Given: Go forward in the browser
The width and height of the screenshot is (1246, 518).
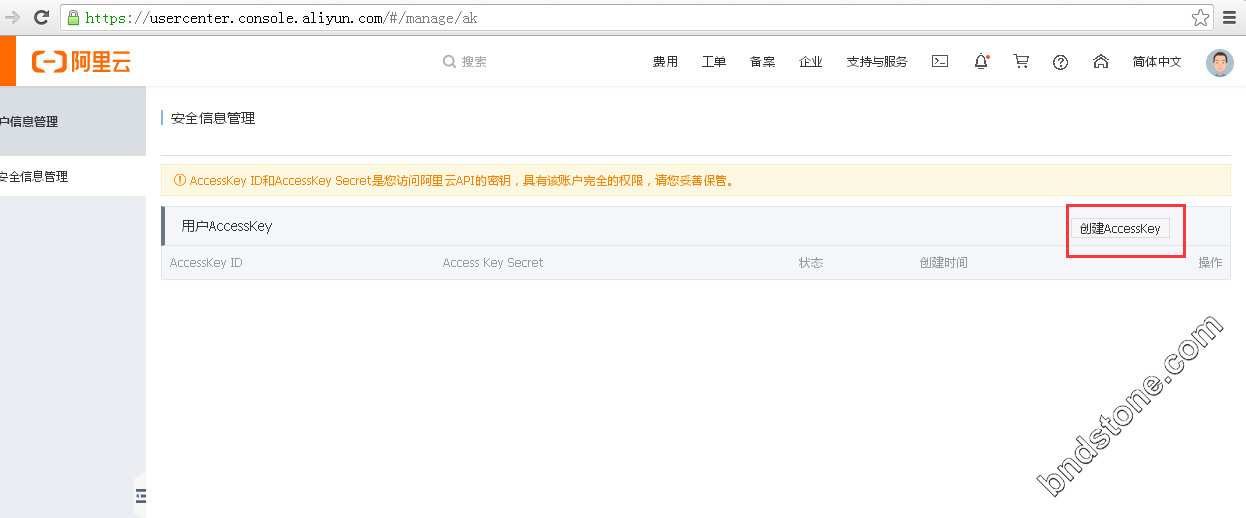Looking at the screenshot, I should (12, 17).
